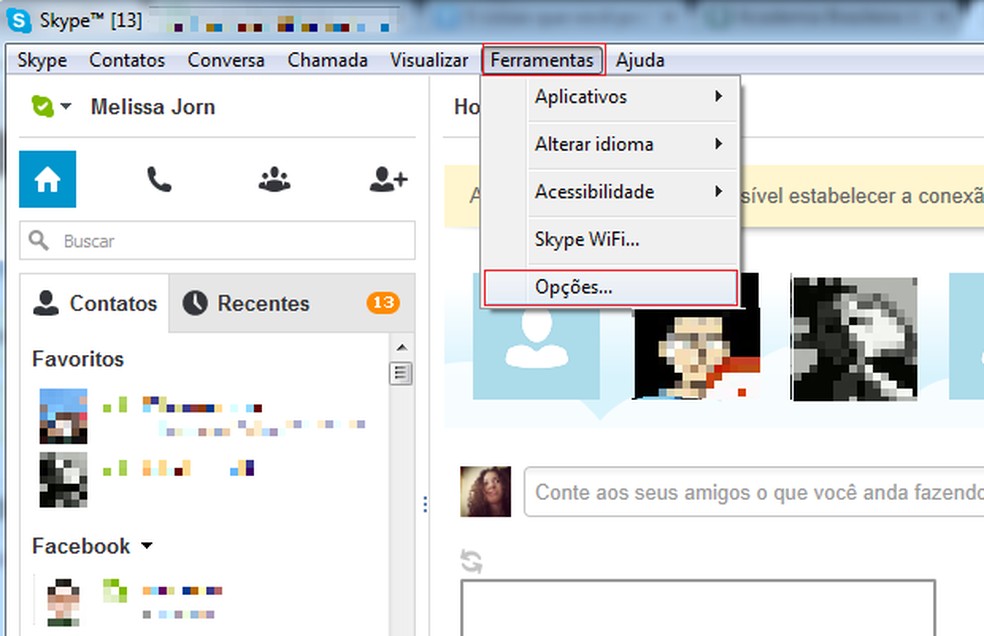984x636 pixels.
Task: Click the search magnifier icon
Action: tap(38, 240)
